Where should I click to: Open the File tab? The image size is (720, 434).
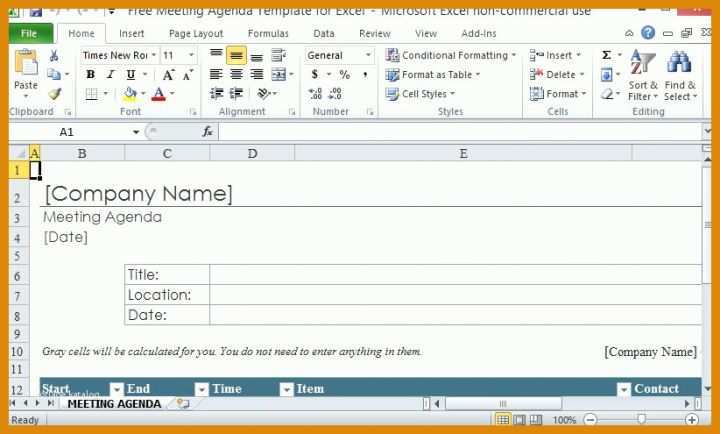[x=29, y=34]
